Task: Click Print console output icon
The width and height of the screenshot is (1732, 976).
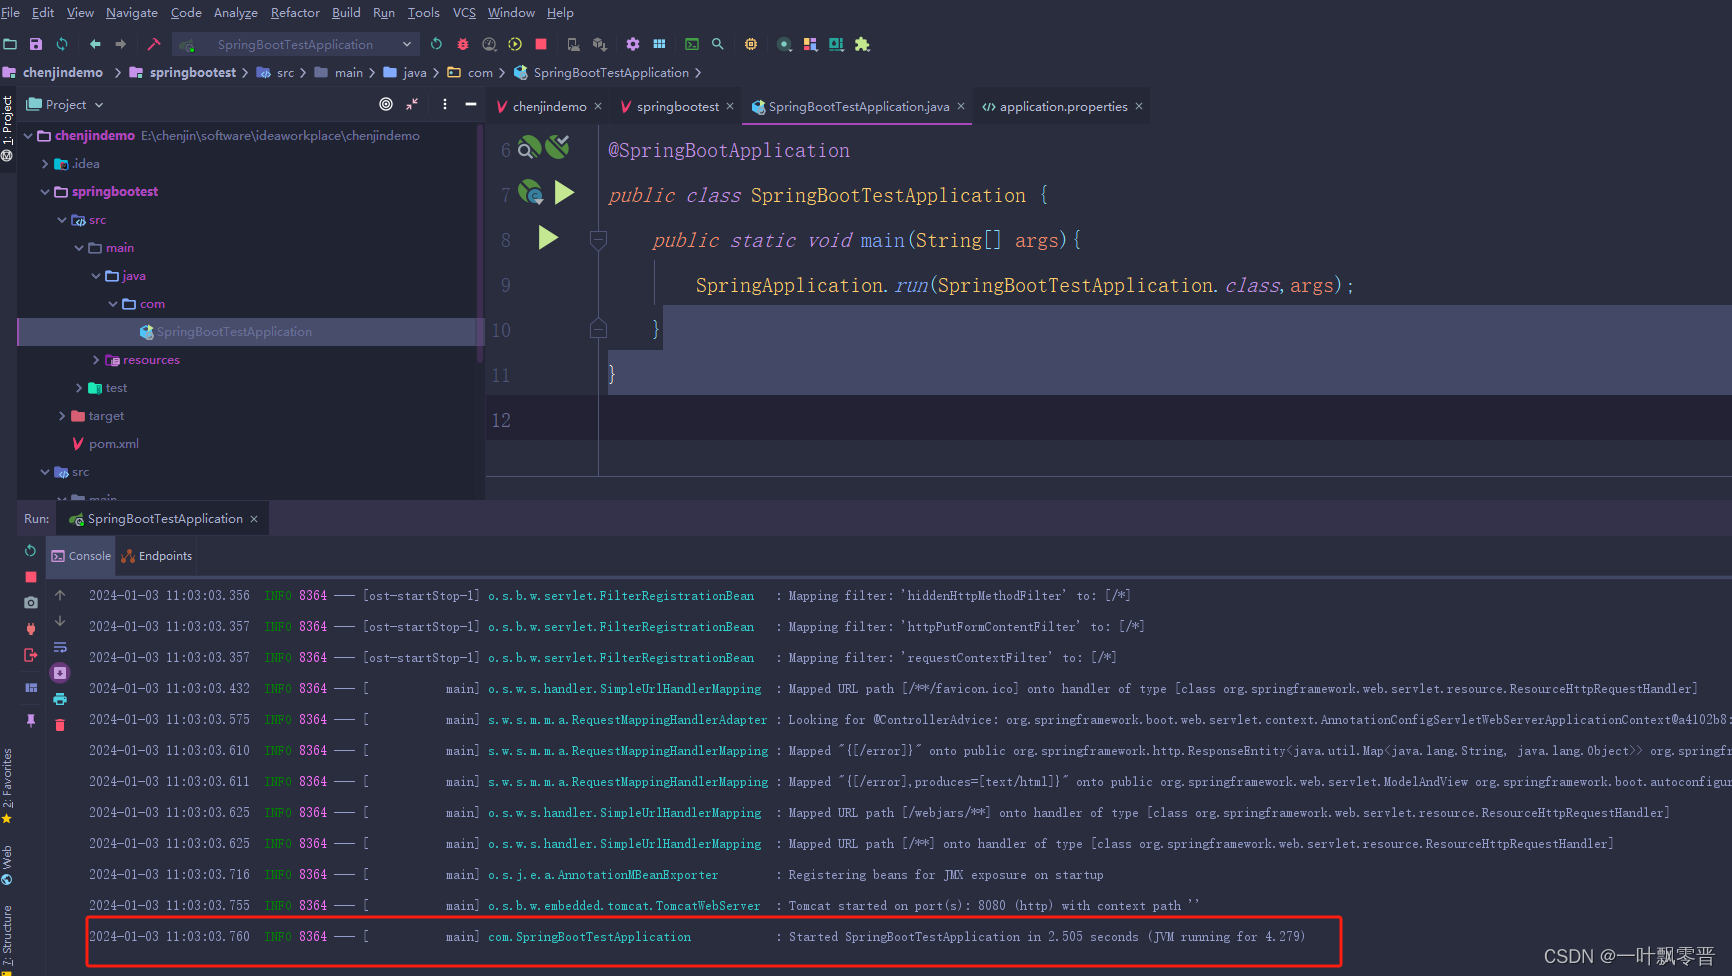Action: coord(60,699)
